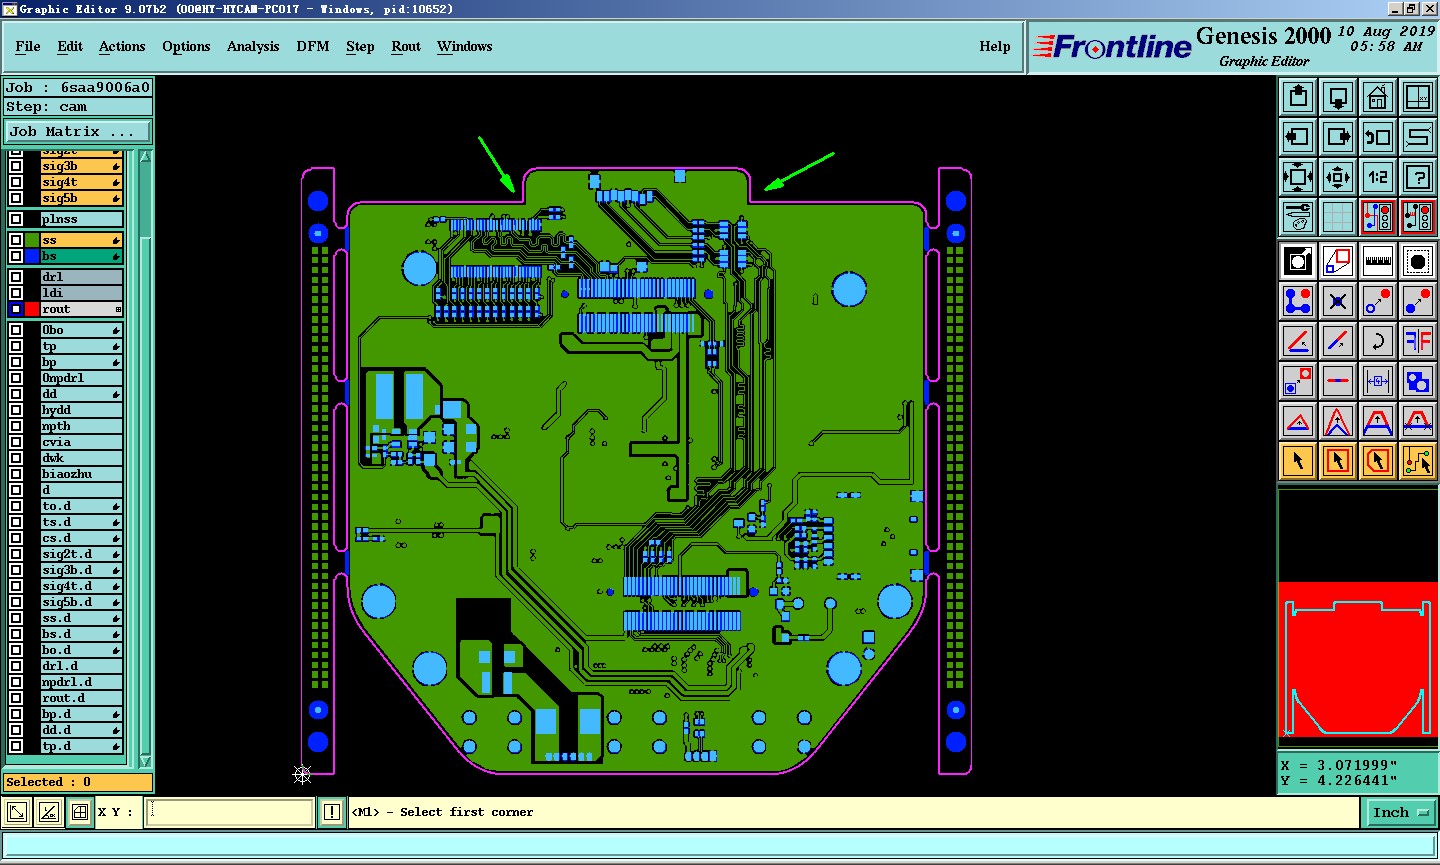1440x865 pixels.
Task: Click the question mark query icon
Action: tap(1418, 177)
